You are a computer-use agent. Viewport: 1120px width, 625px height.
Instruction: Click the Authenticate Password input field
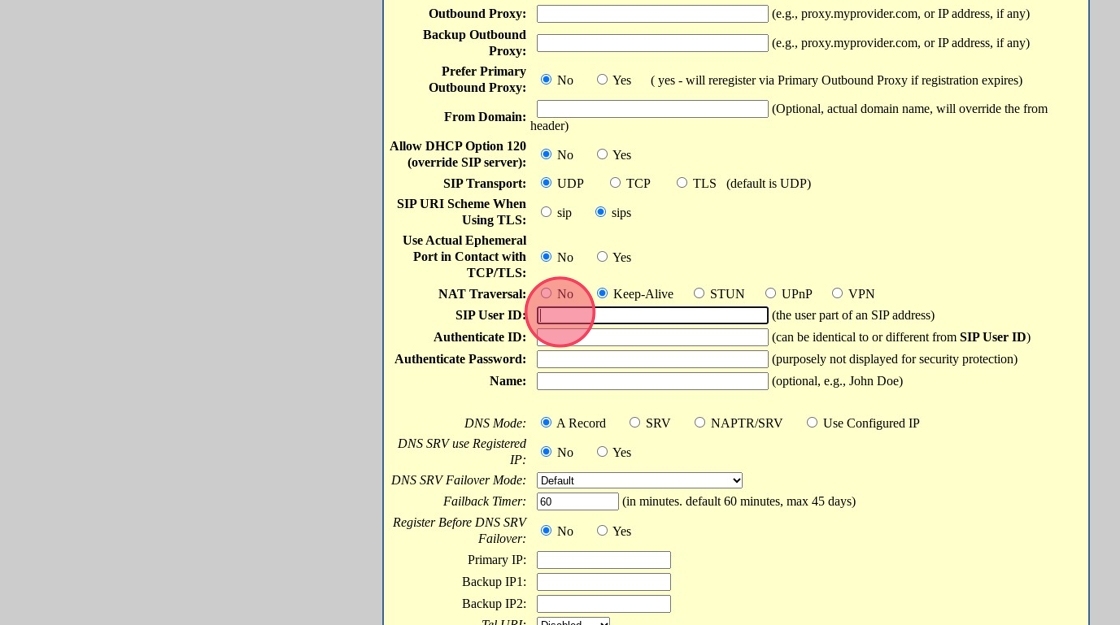click(x=652, y=359)
